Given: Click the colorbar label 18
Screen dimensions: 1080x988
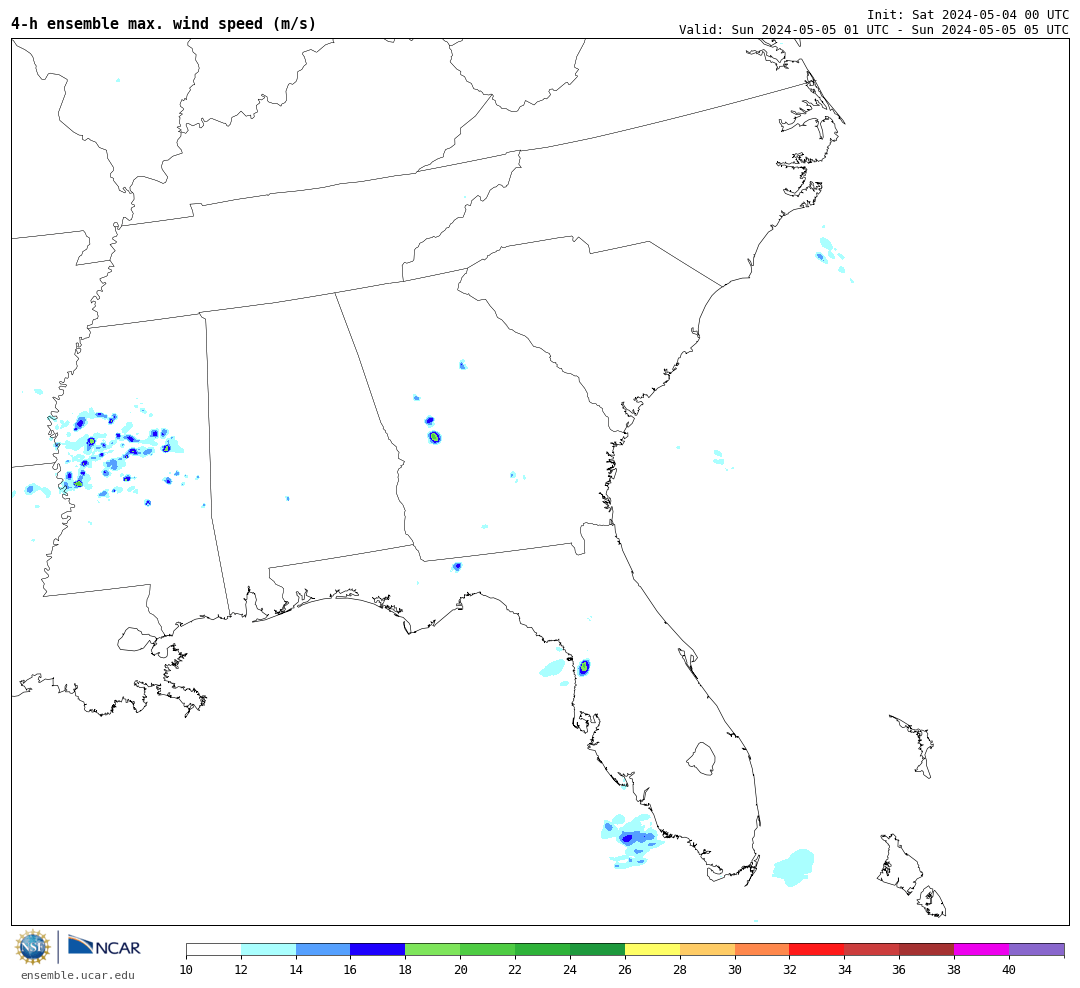Looking at the screenshot, I should click(x=406, y=969).
